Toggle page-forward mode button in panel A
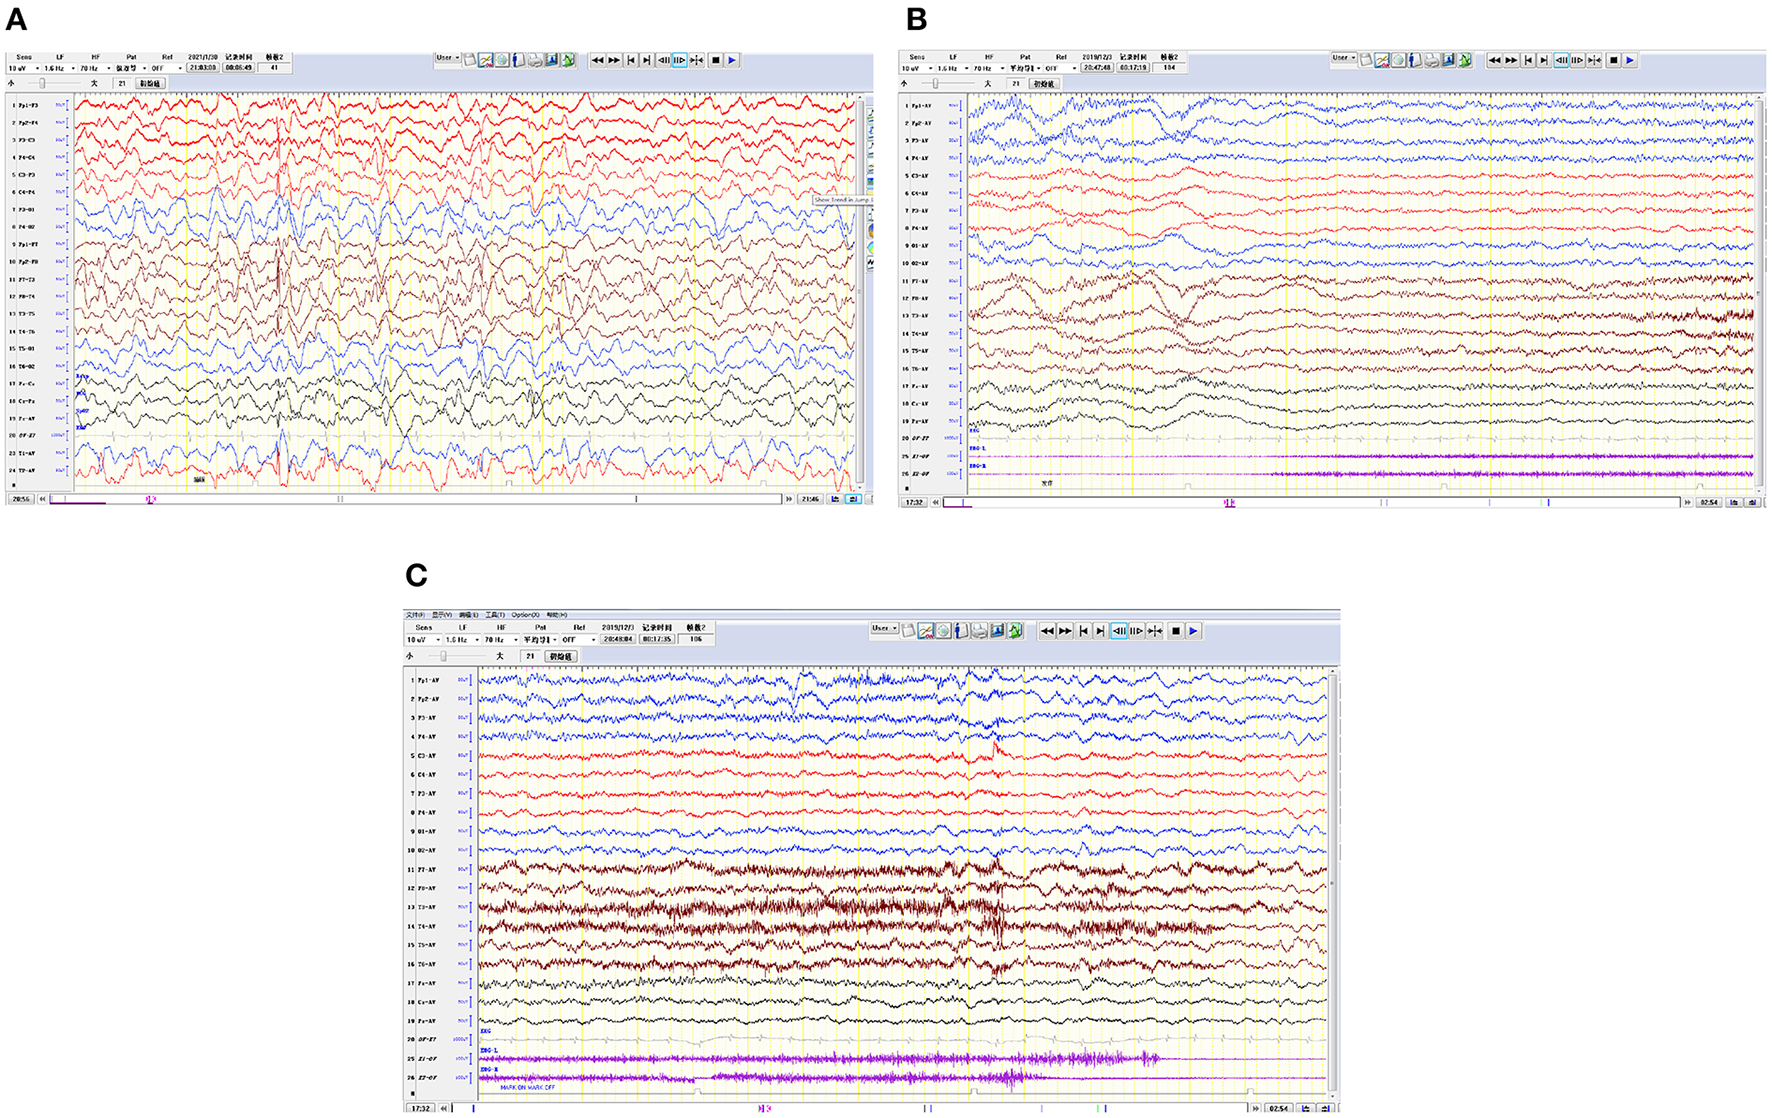This screenshot has height=1118, width=1772. point(680,61)
